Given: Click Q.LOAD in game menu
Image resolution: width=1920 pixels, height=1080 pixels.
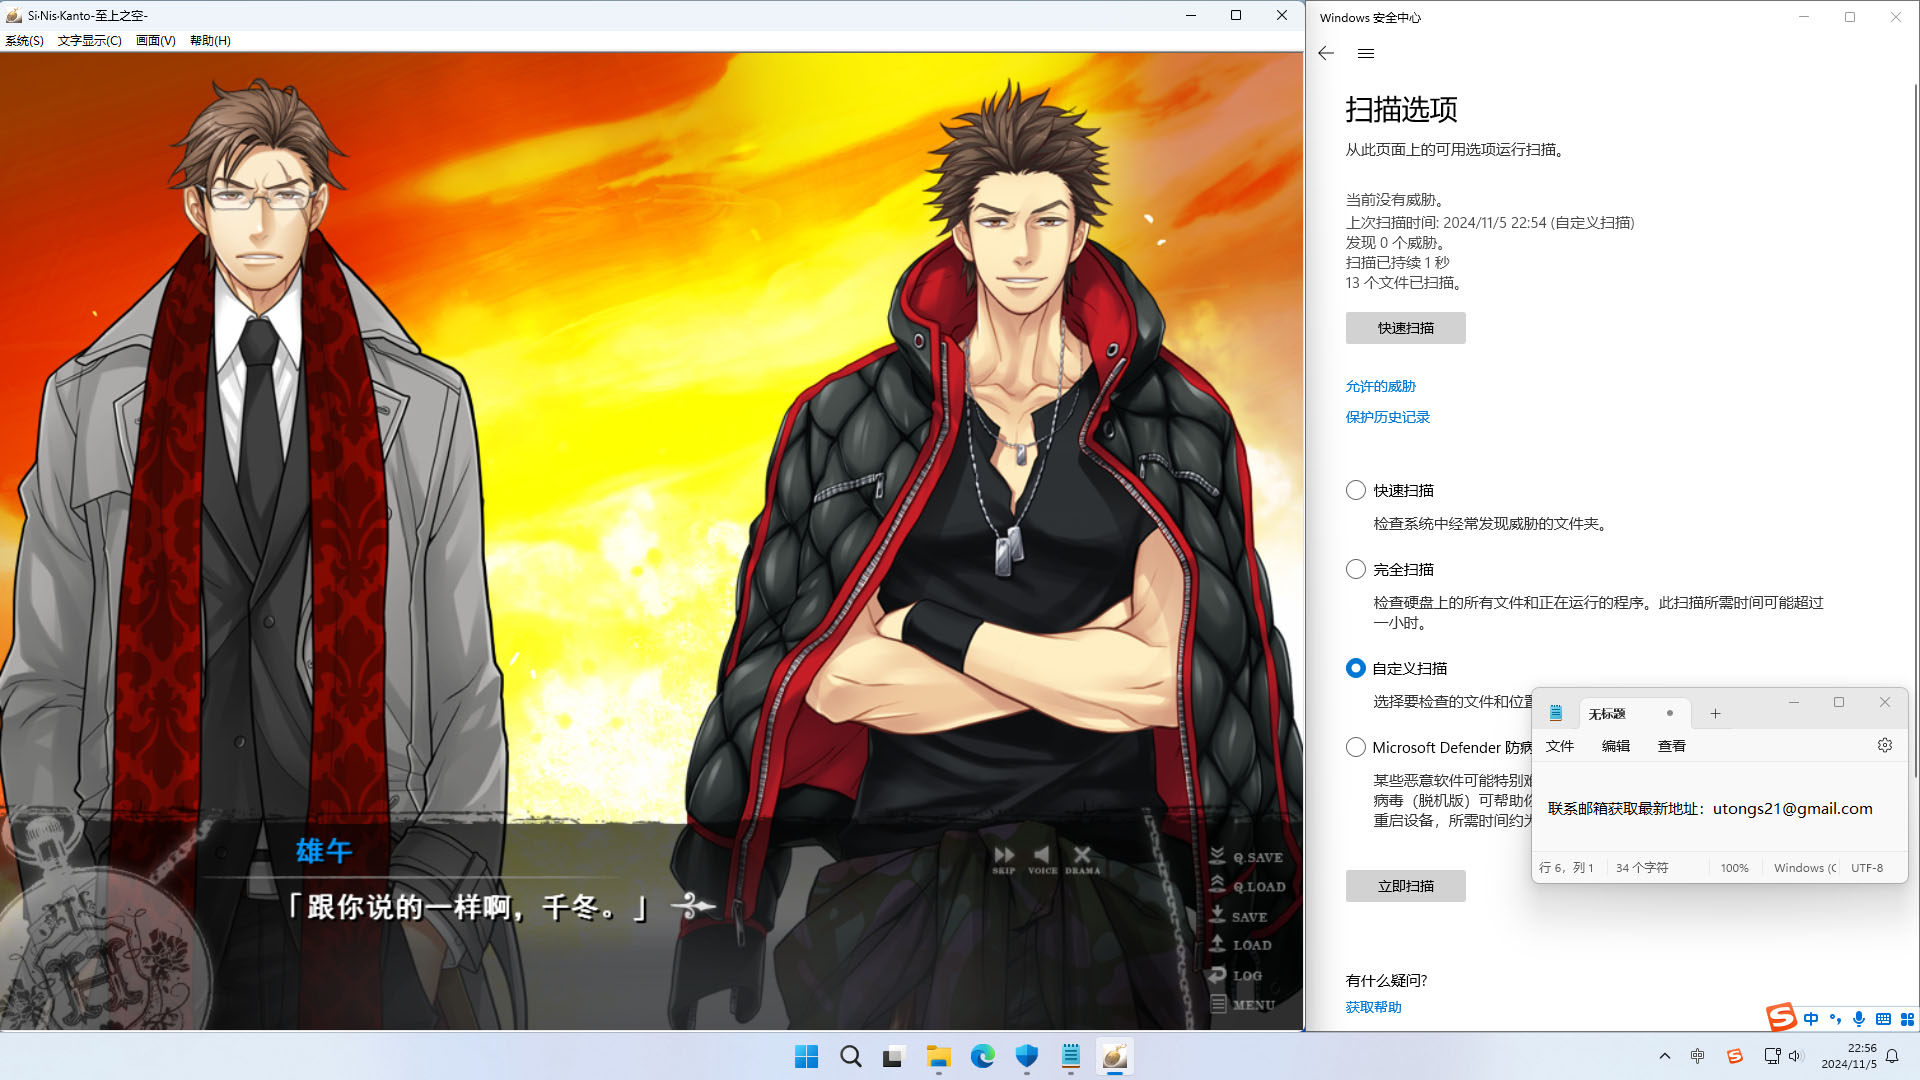Looking at the screenshot, I should point(1248,886).
